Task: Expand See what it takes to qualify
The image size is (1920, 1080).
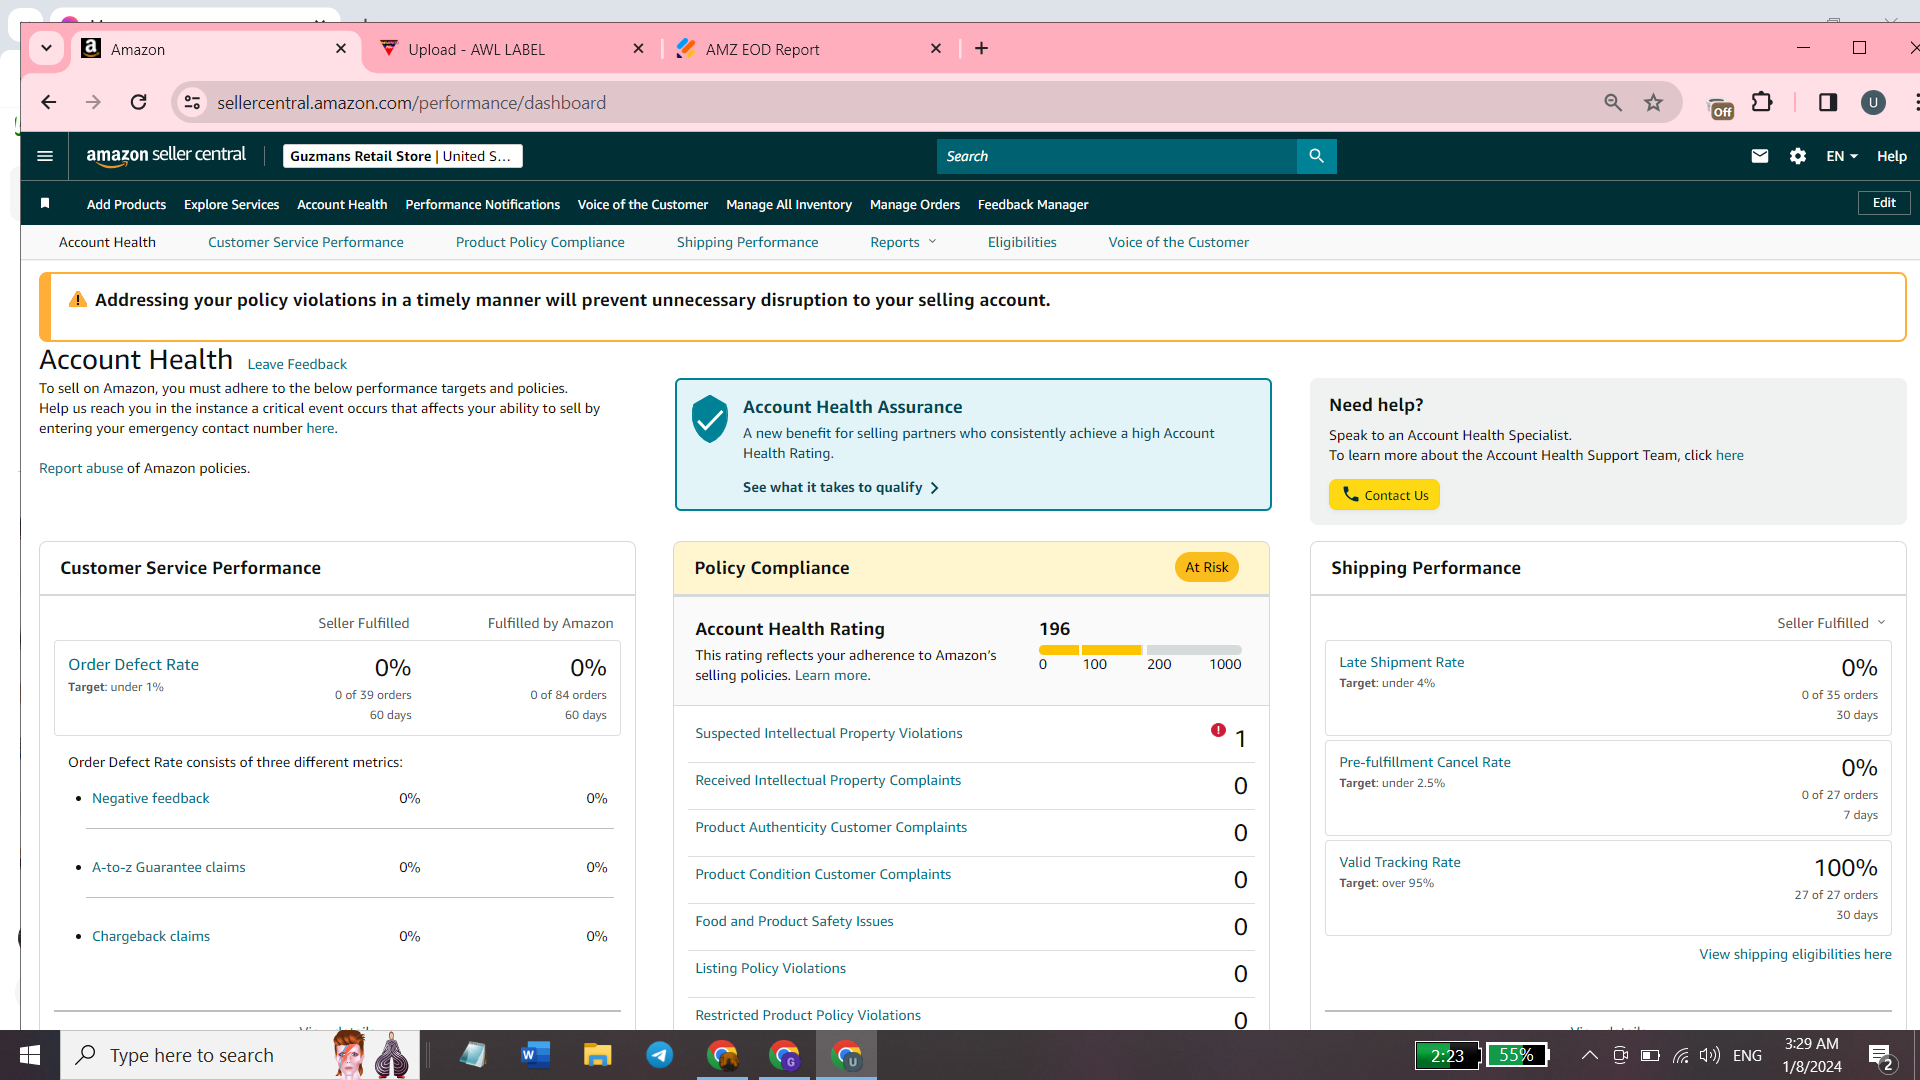Action: (840, 487)
